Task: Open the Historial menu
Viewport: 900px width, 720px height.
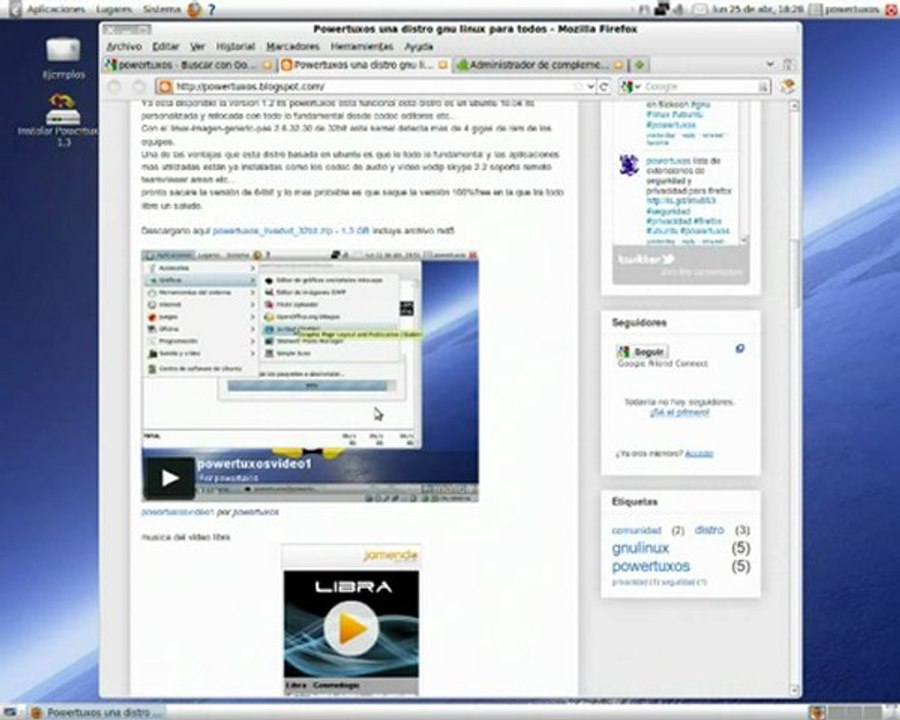Action: 235,47
